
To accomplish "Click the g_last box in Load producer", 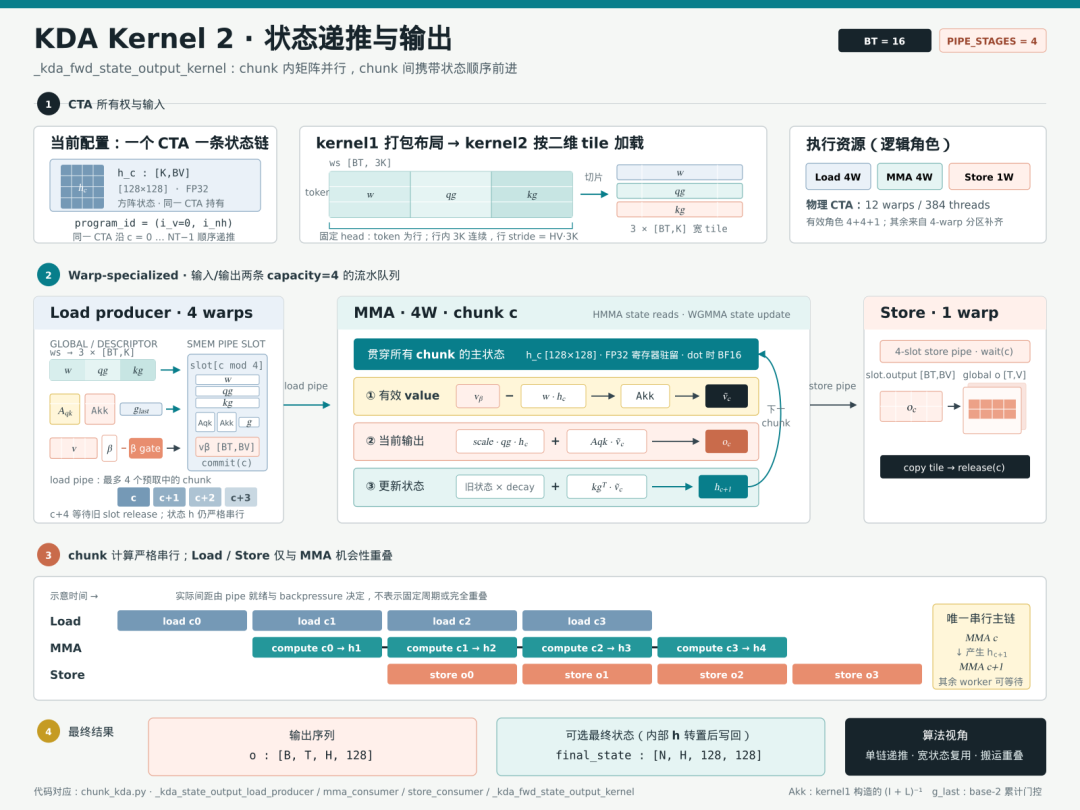I will [141, 410].
